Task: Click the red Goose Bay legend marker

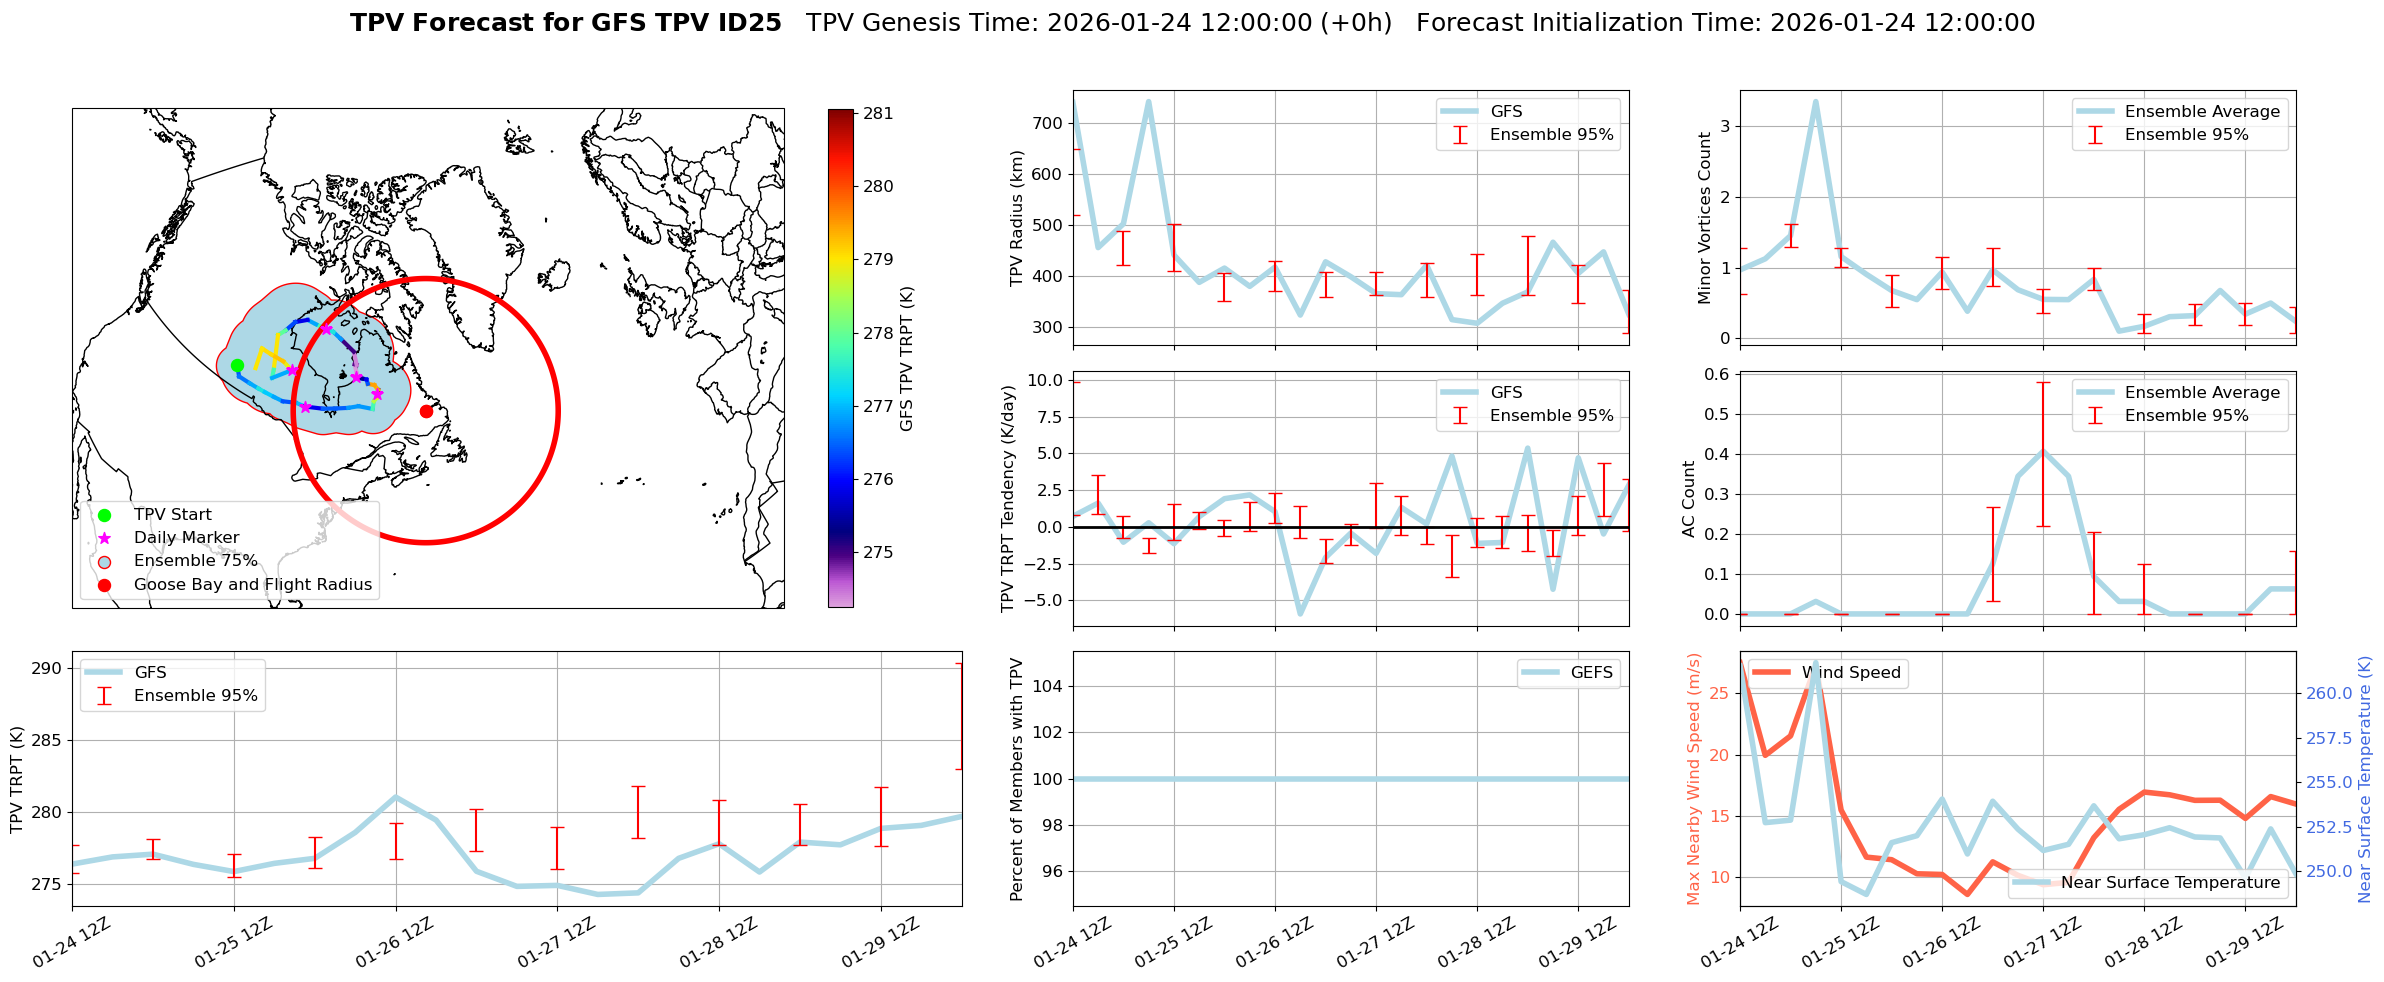Action: click(x=105, y=585)
